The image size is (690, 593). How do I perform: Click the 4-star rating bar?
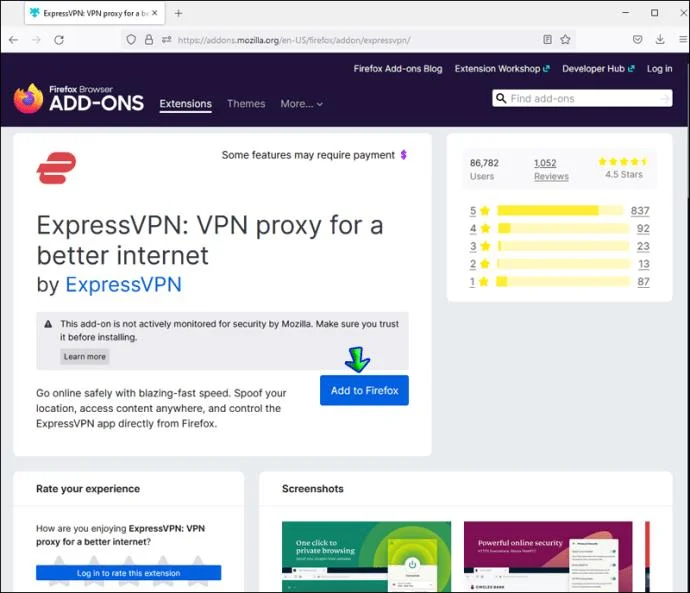tap(563, 228)
